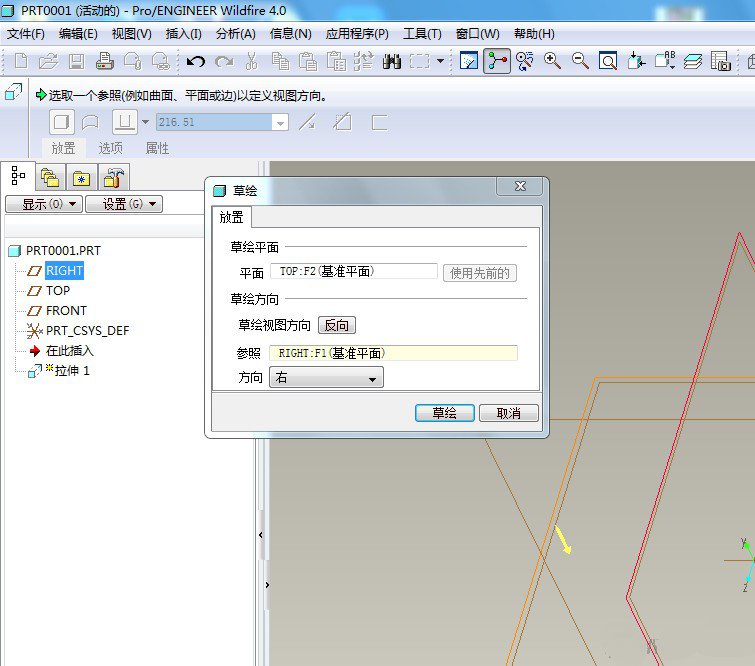
Task: Click the 反向 flip direction button
Action: click(x=337, y=325)
